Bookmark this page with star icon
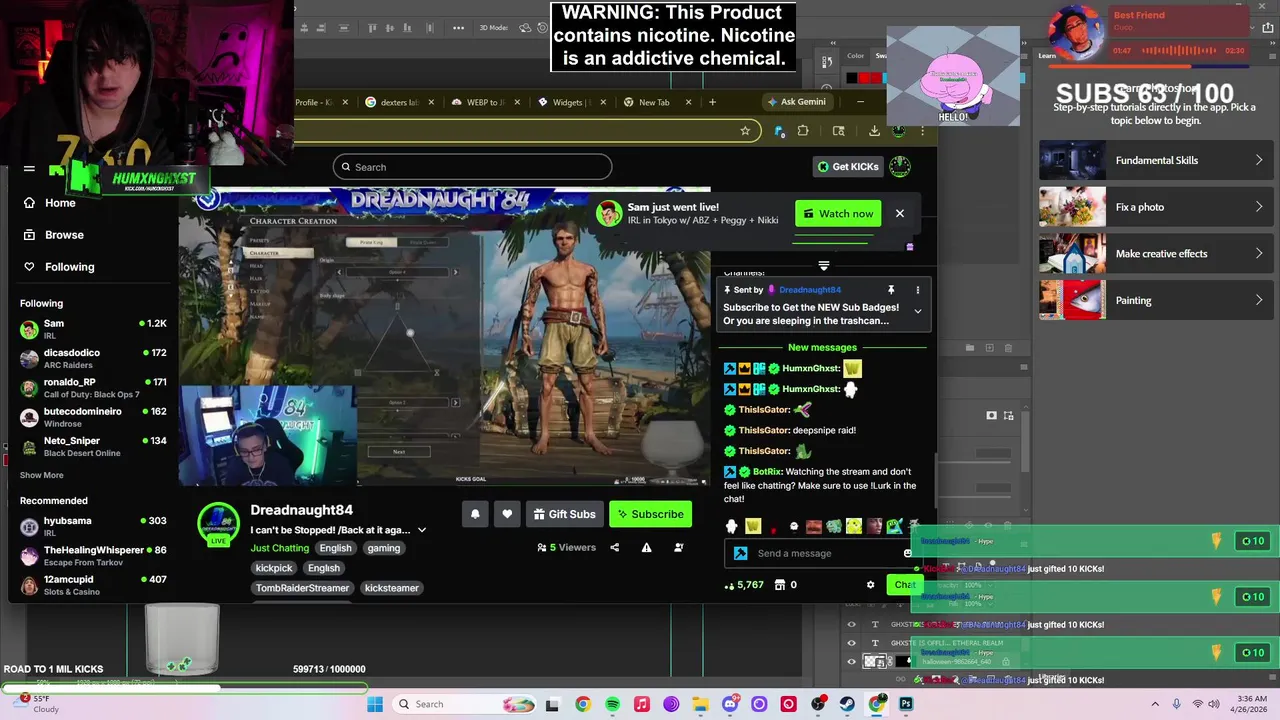Image resolution: width=1280 pixels, height=720 pixels. pyautogui.click(x=745, y=131)
